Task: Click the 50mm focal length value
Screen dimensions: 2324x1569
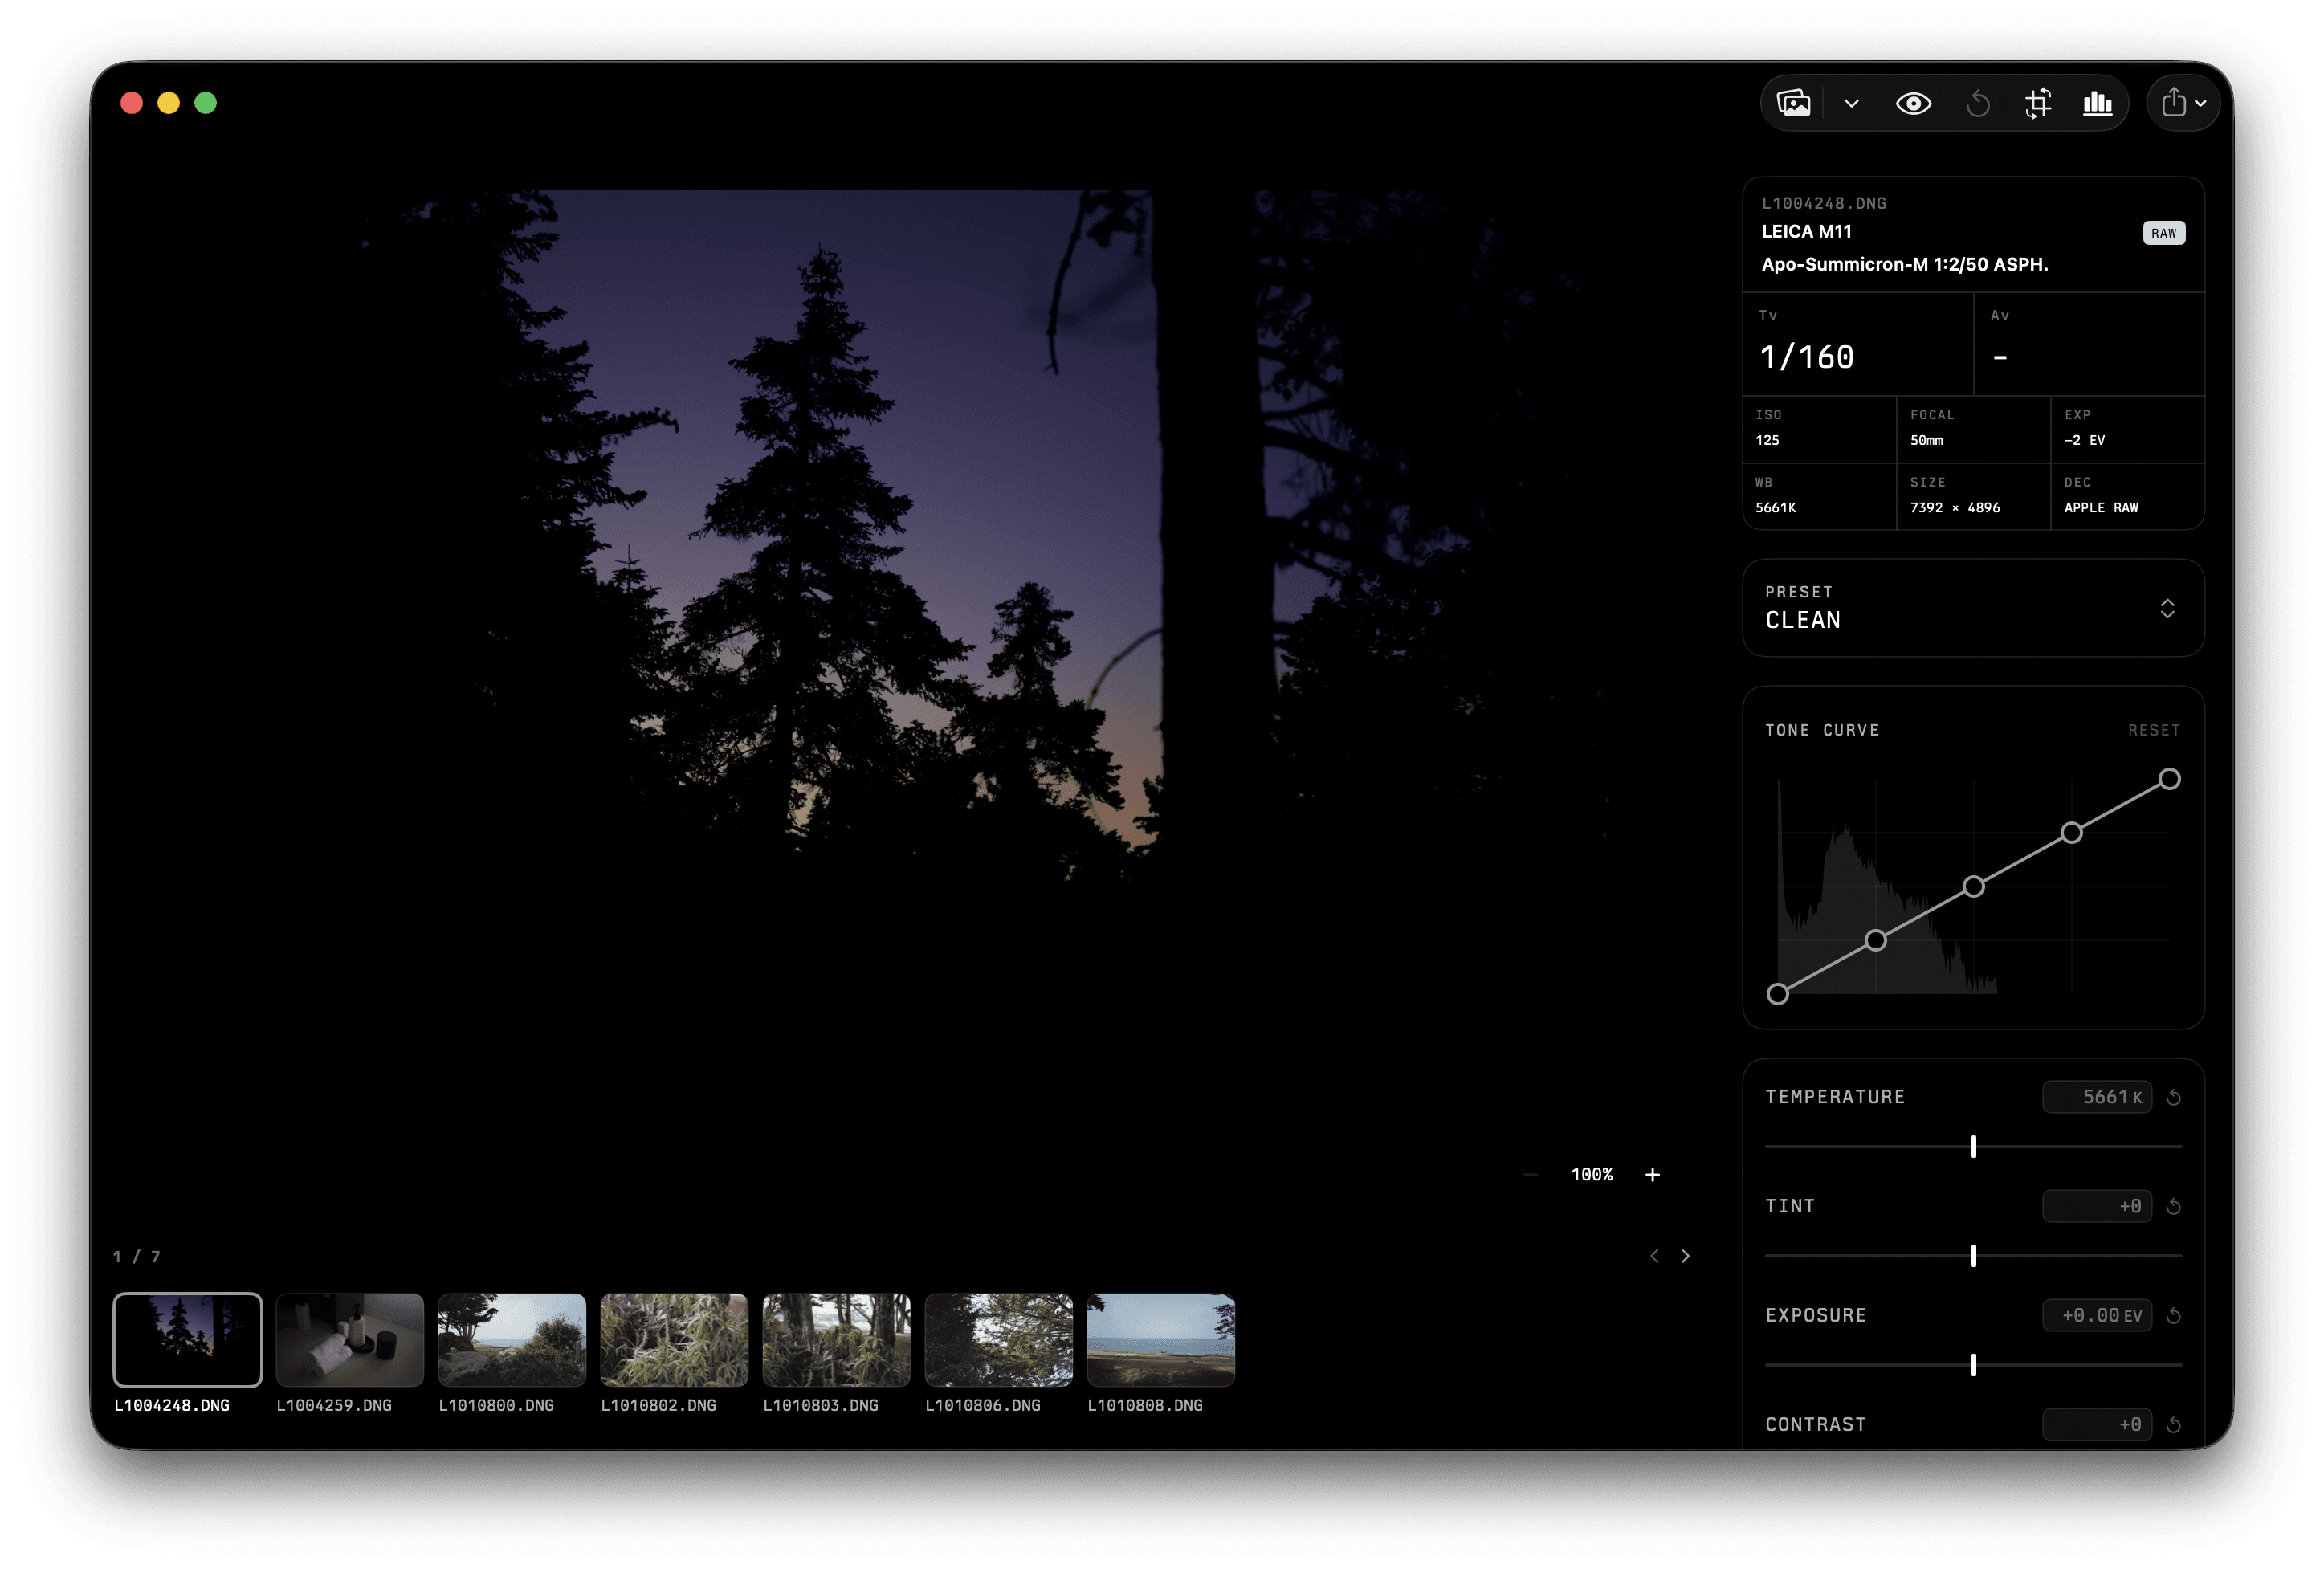Action: click(x=1926, y=440)
